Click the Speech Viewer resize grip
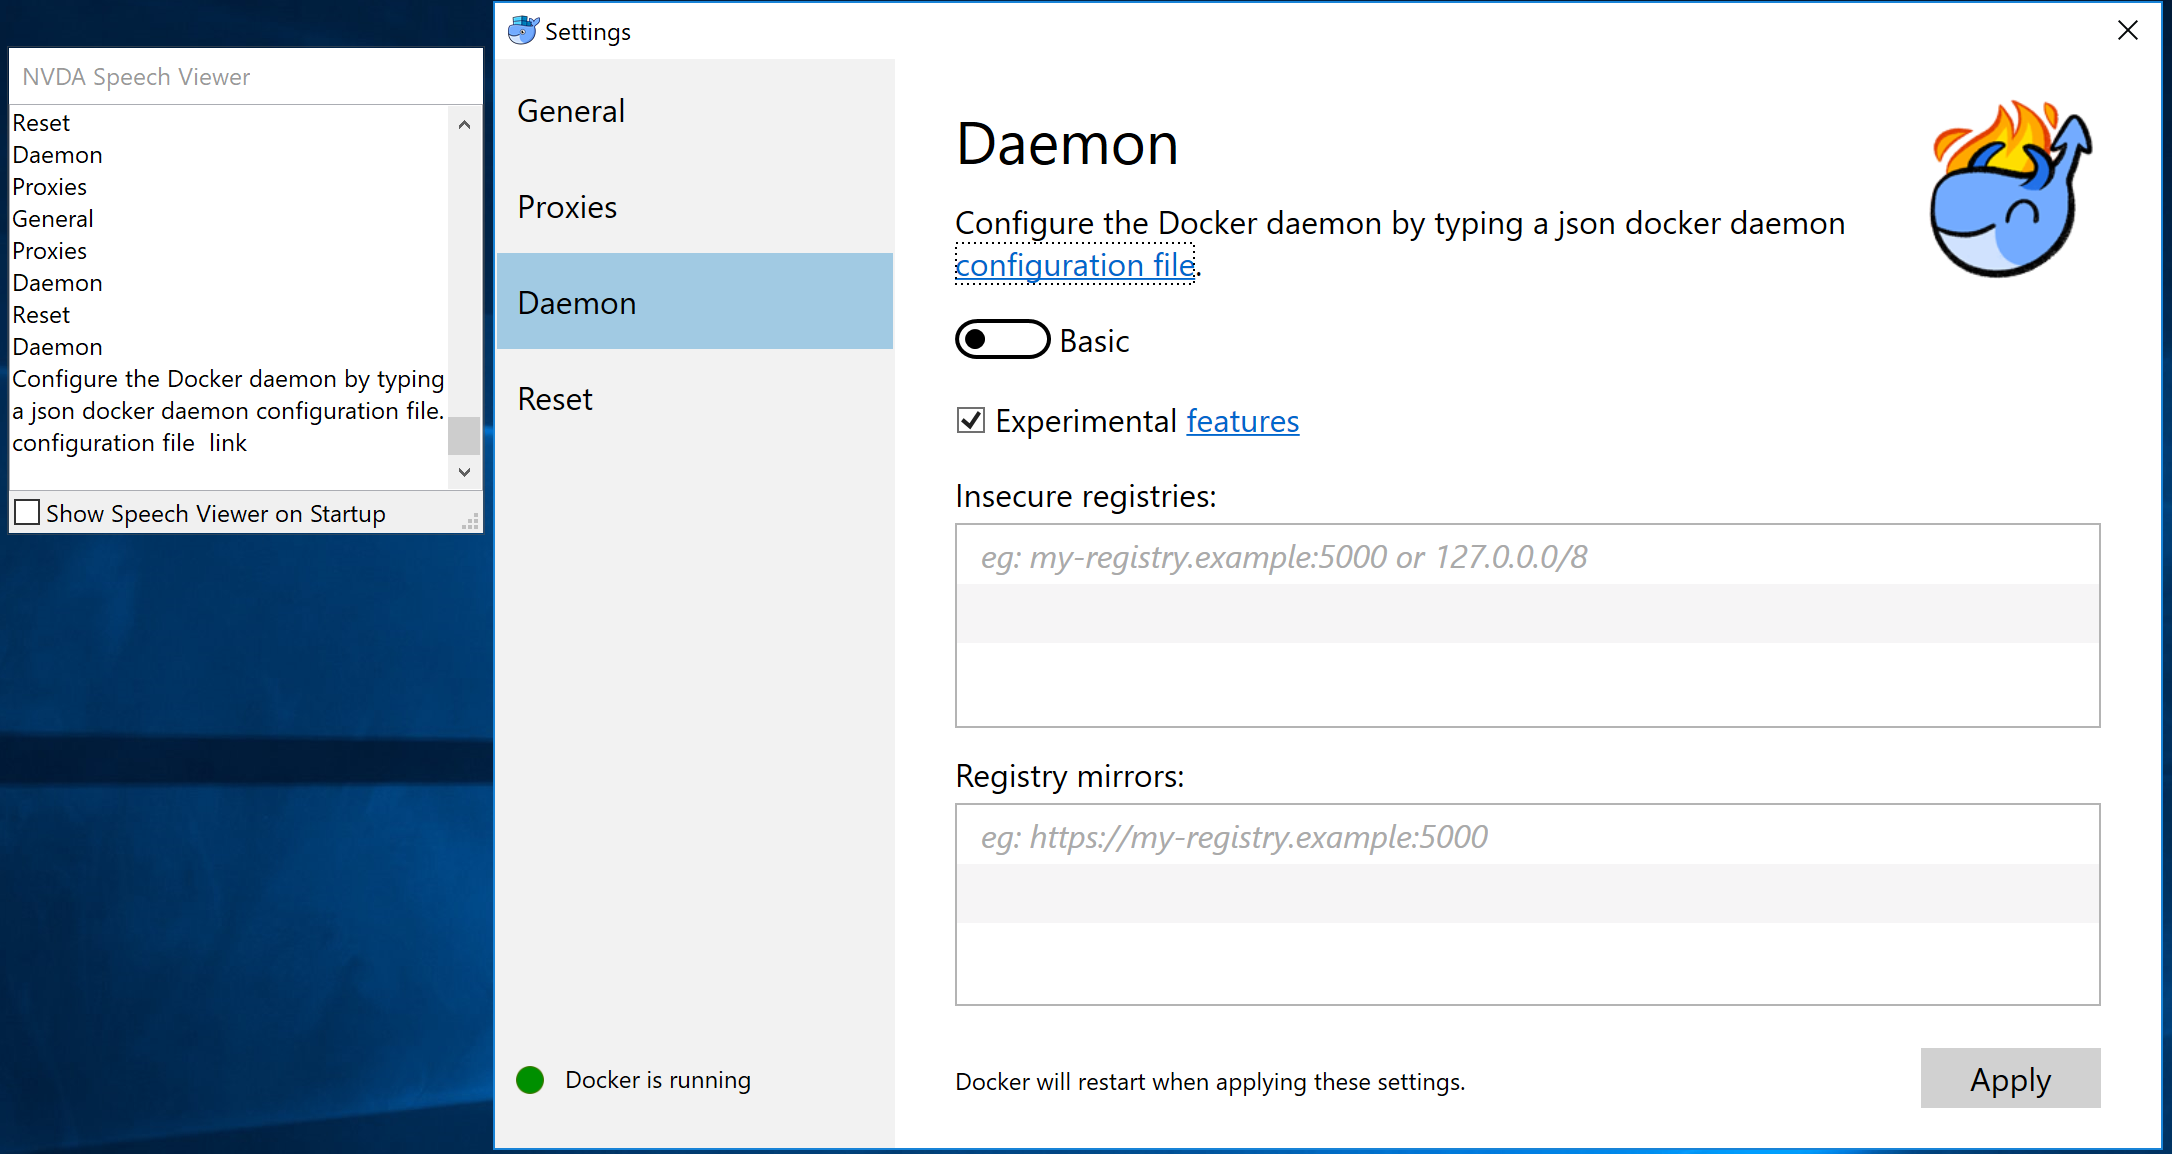This screenshot has width=2172, height=1154. pos(471,521)
